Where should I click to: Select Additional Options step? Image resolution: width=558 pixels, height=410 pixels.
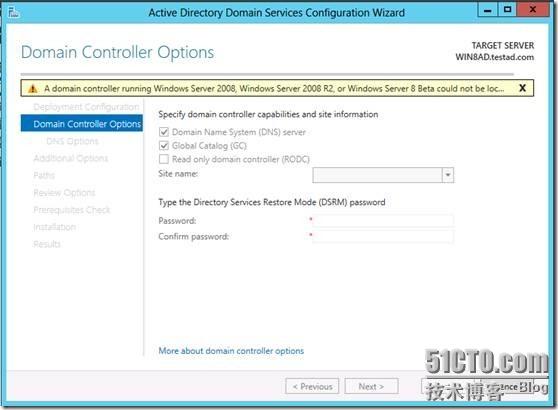pos(70,158)
